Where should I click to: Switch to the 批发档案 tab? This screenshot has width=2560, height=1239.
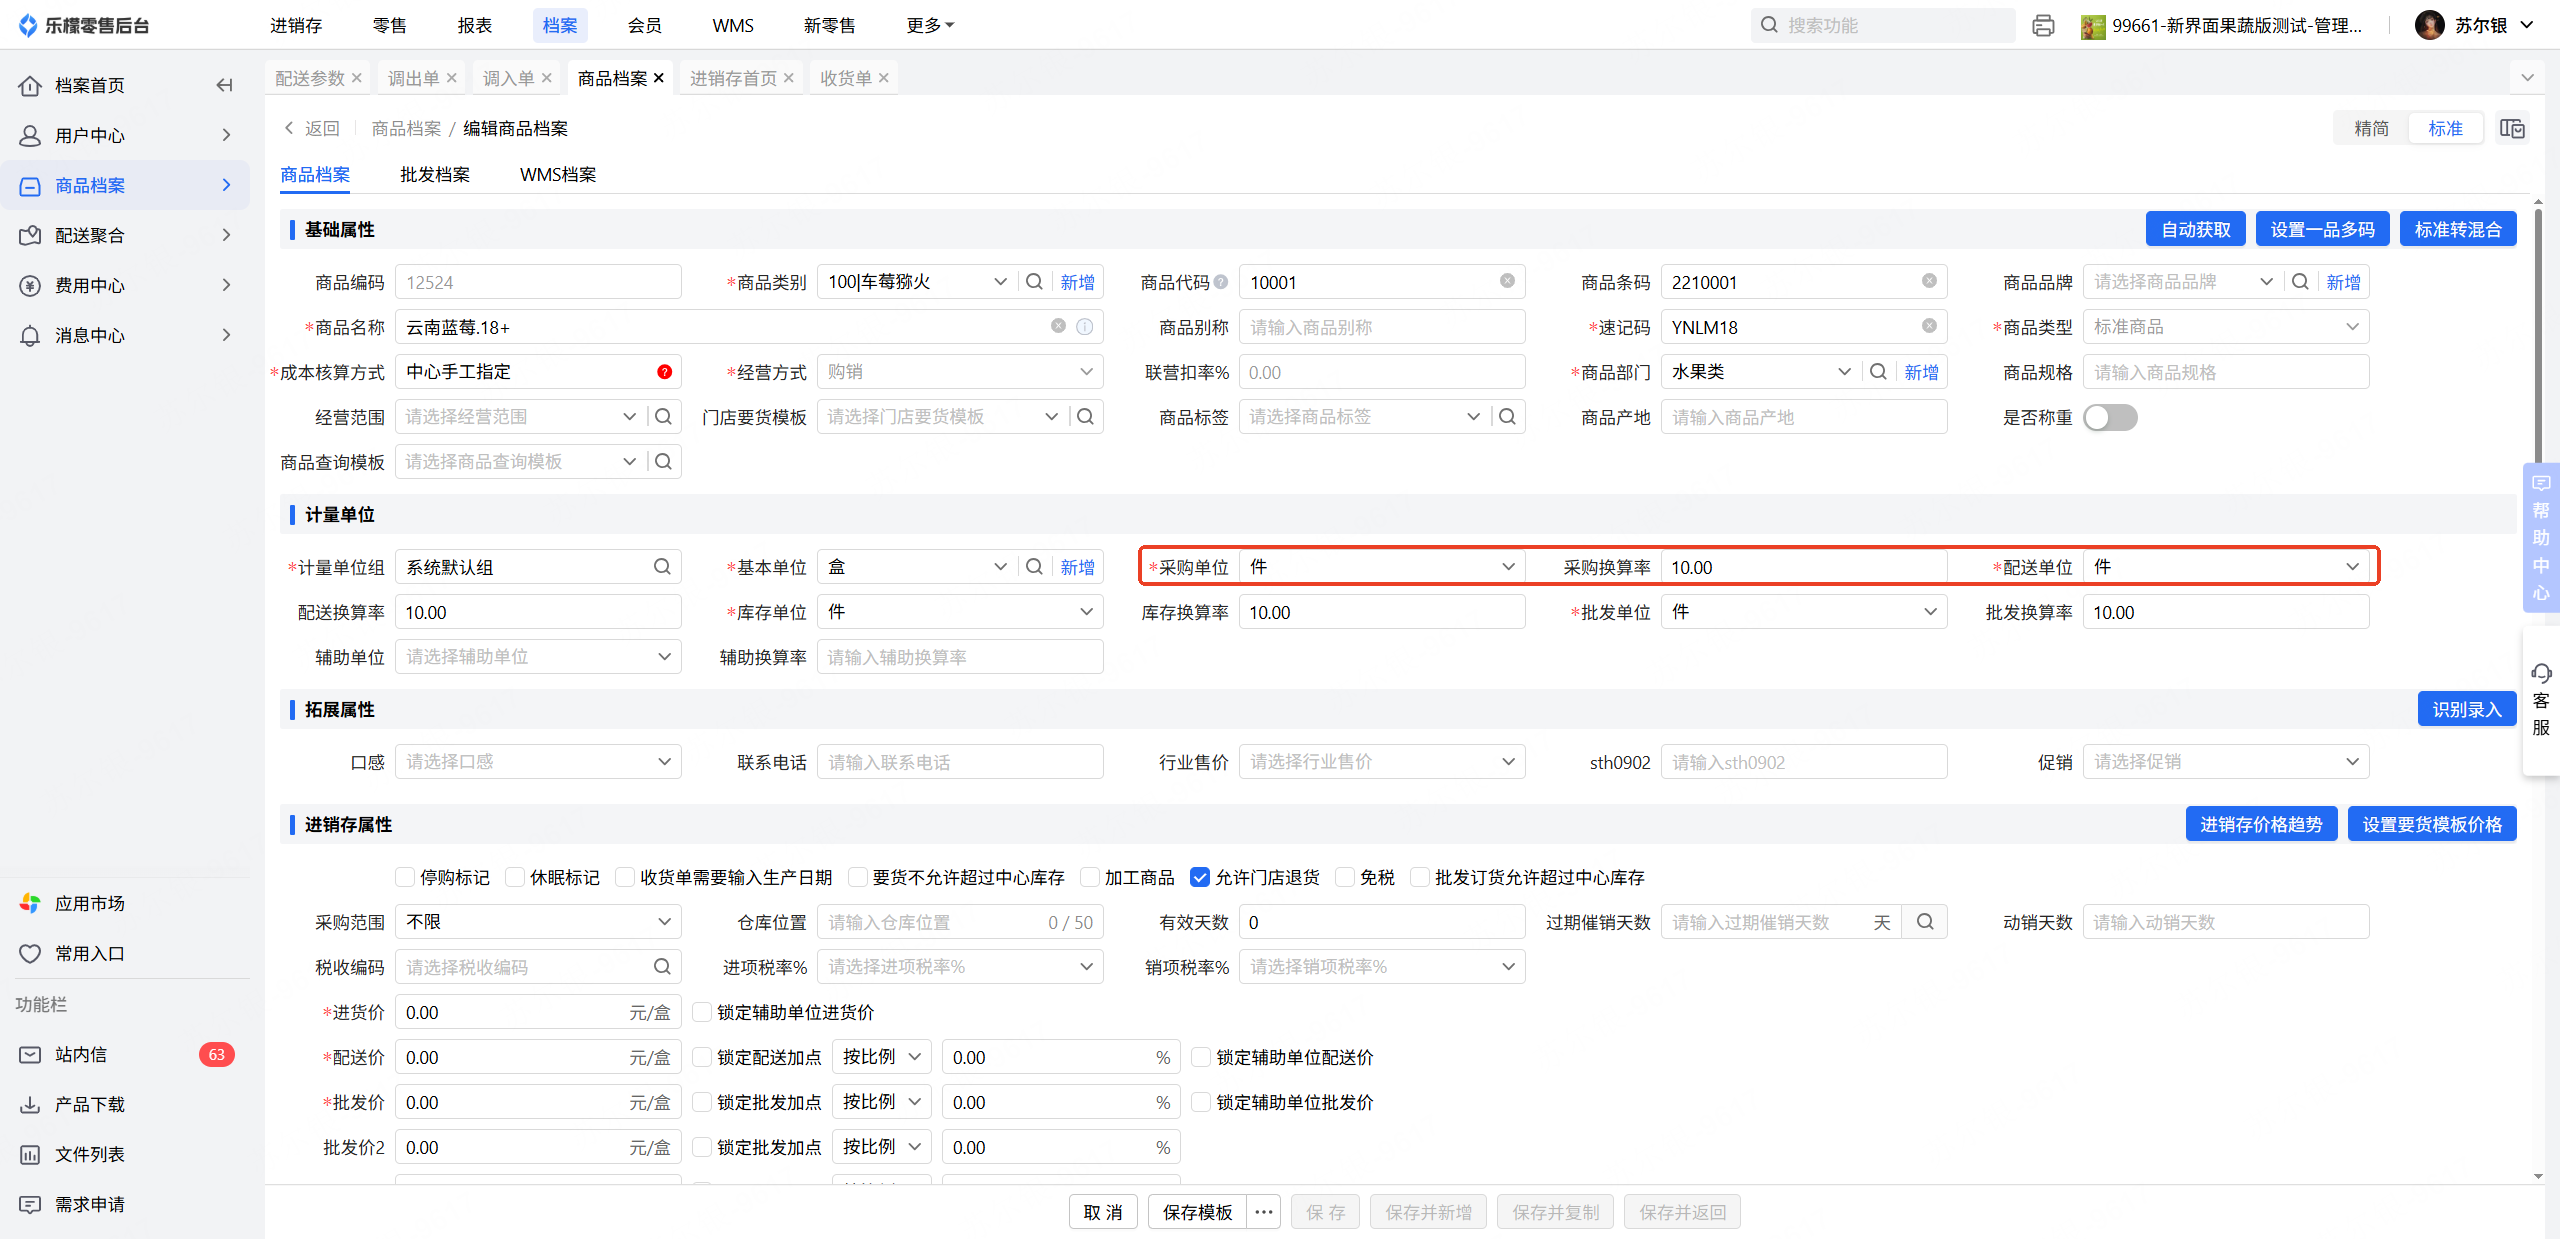point(435,175)
